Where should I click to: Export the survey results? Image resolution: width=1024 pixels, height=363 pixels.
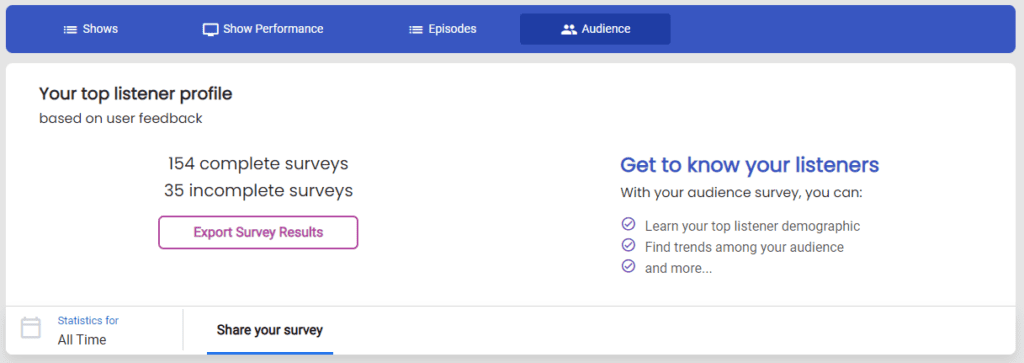point(258,232)
